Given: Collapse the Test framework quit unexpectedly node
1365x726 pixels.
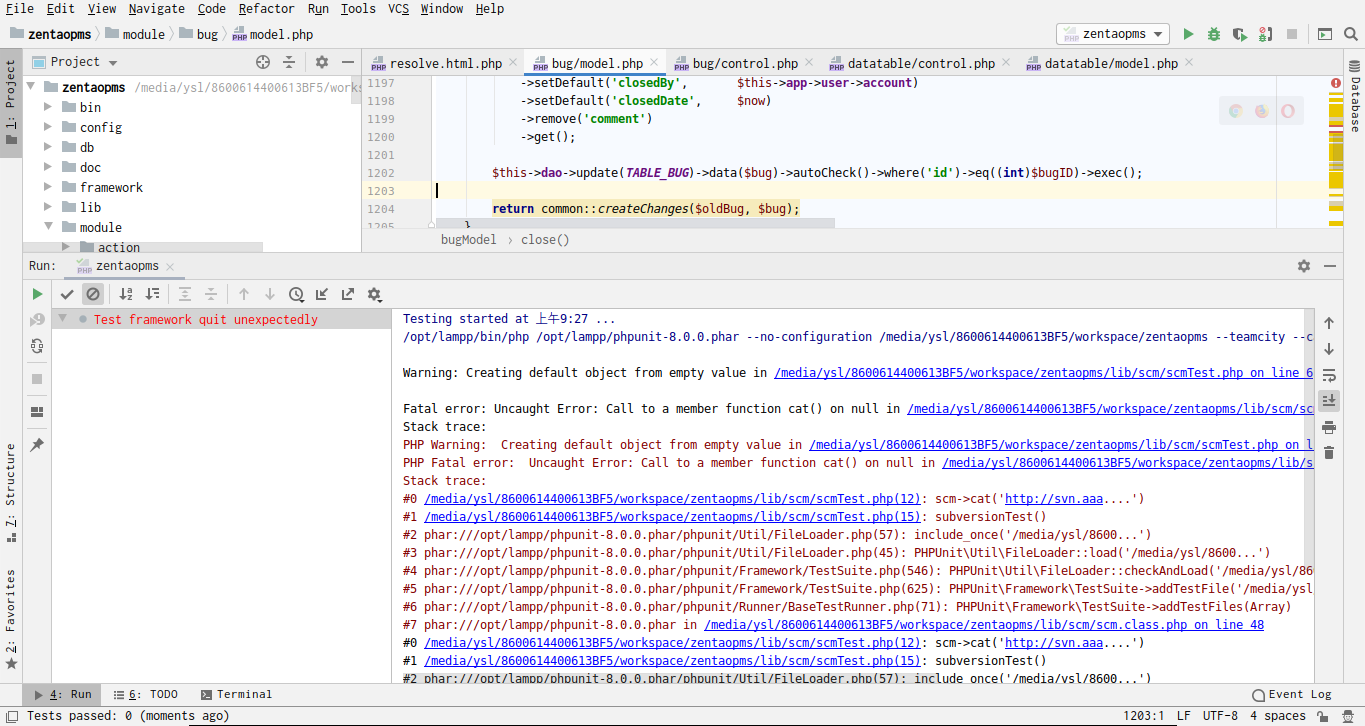Looking at the screenshot, I should tap(62, 320).
